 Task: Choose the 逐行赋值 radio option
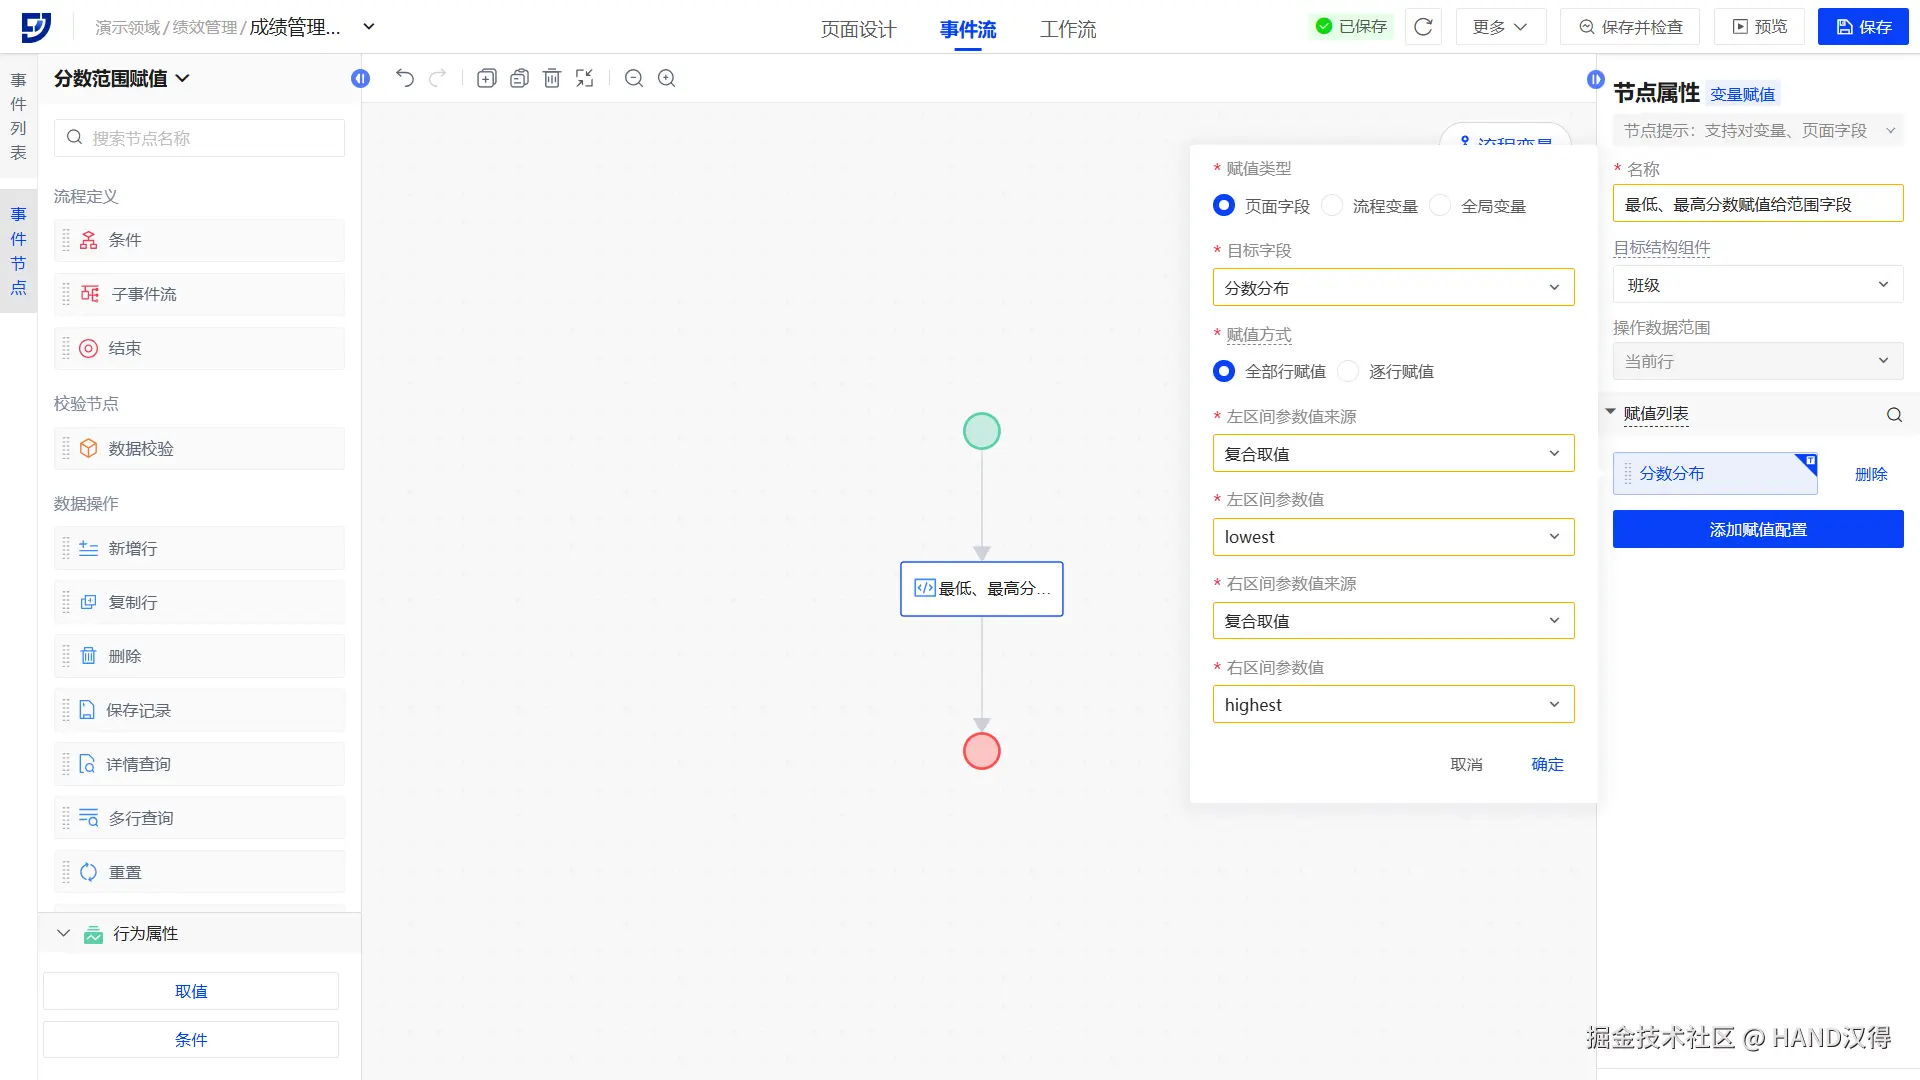point(1349,372)
